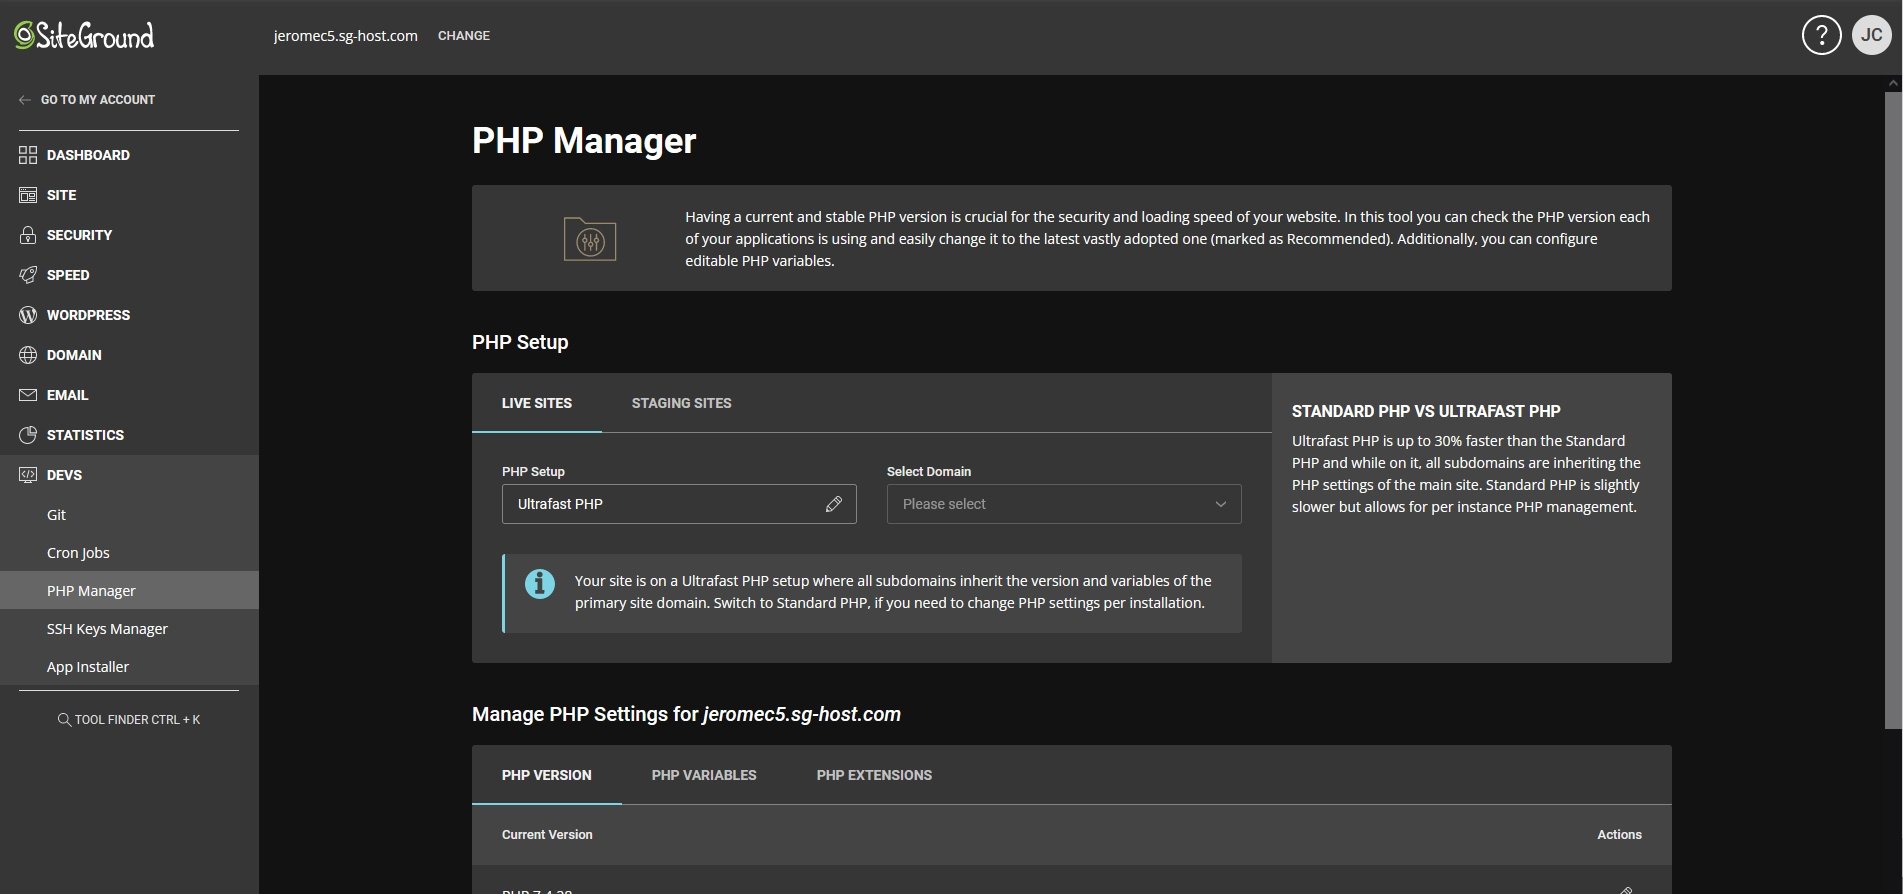Open the Domain menu section
The image size is (1903, 894).
click(129, 355)
